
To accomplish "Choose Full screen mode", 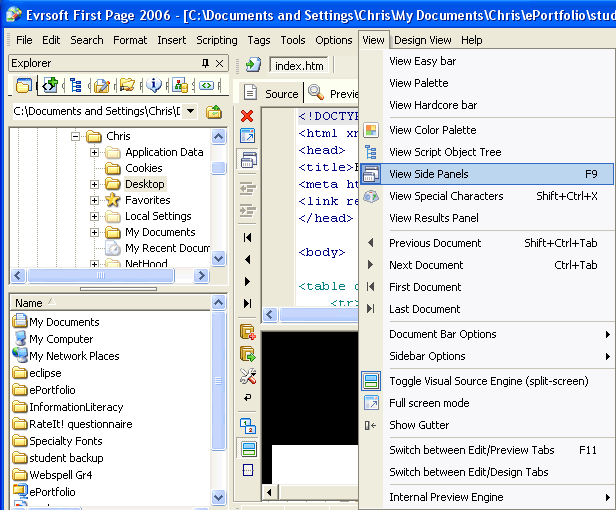I will [428, 403].
